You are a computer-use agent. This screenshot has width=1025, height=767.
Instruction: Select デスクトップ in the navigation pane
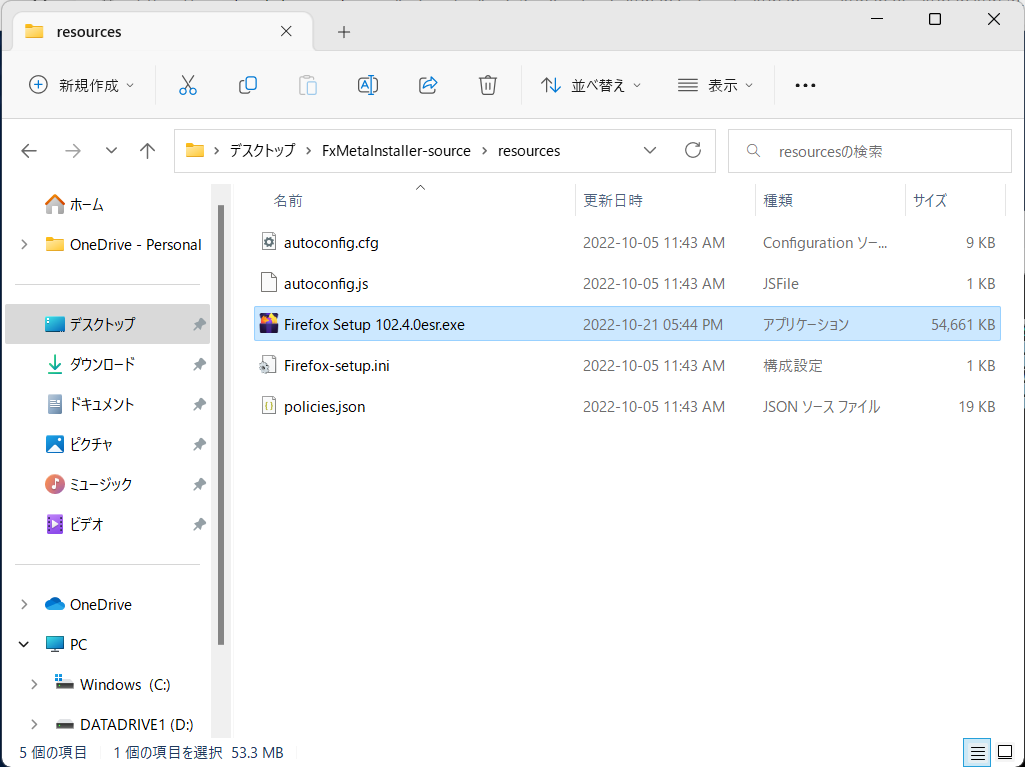pos(107,324)
